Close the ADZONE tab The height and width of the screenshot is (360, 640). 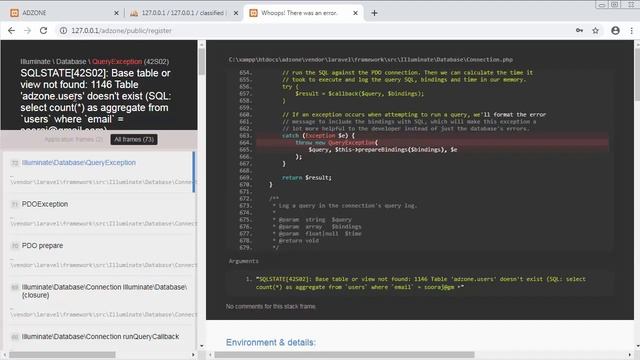tap(116, 13)
